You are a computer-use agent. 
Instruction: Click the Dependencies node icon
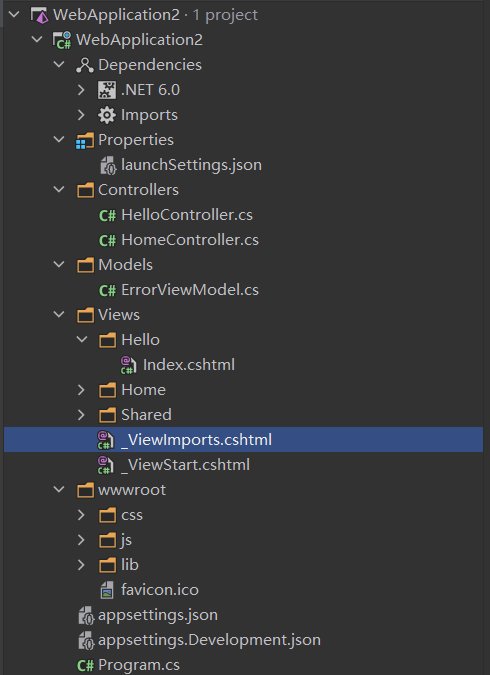coord(85,65)
